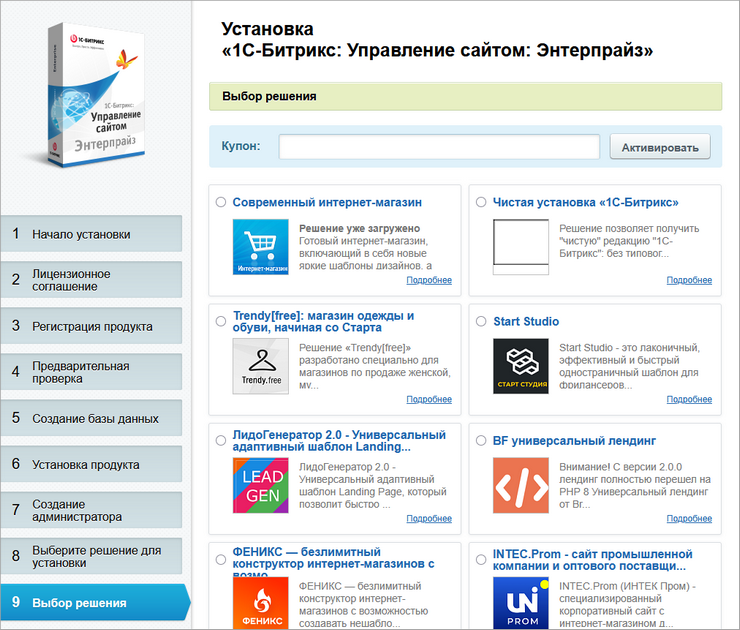The height and width of the screenshot is (630, 740).
Task: Select the Trendy[free] solution radio button
Action: tap(221, 321)
